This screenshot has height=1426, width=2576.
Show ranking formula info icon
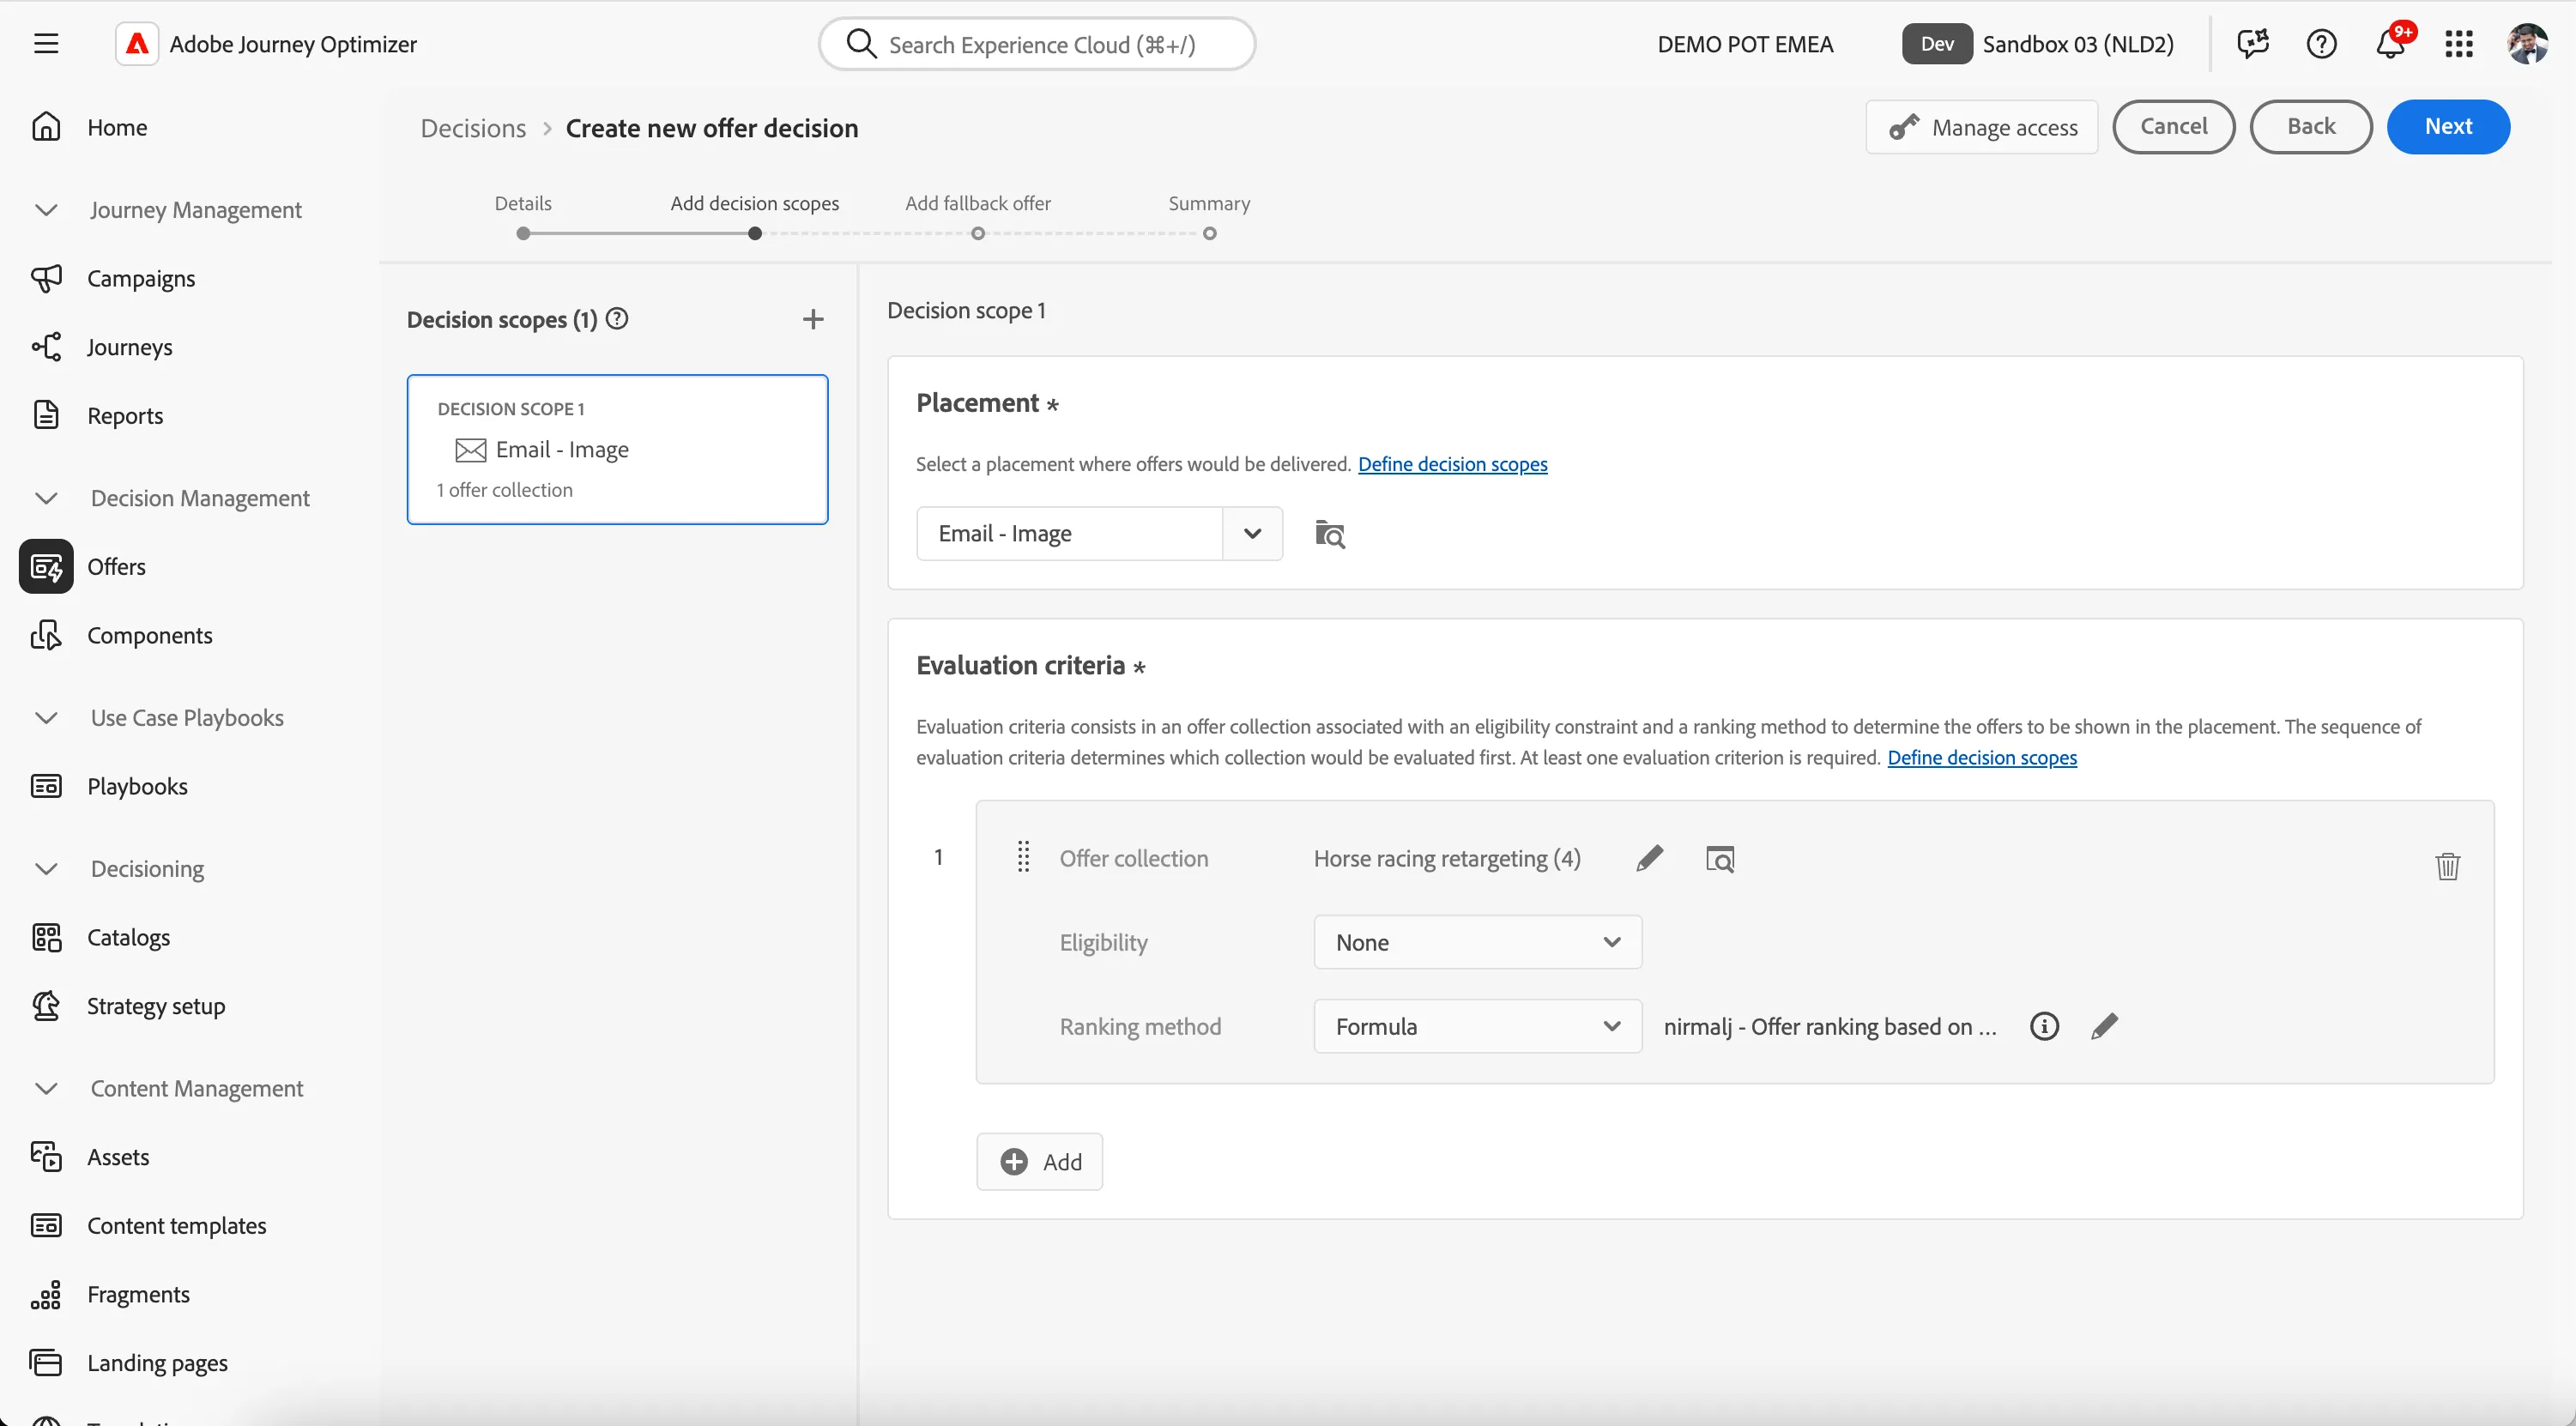pos(2044,1026)
